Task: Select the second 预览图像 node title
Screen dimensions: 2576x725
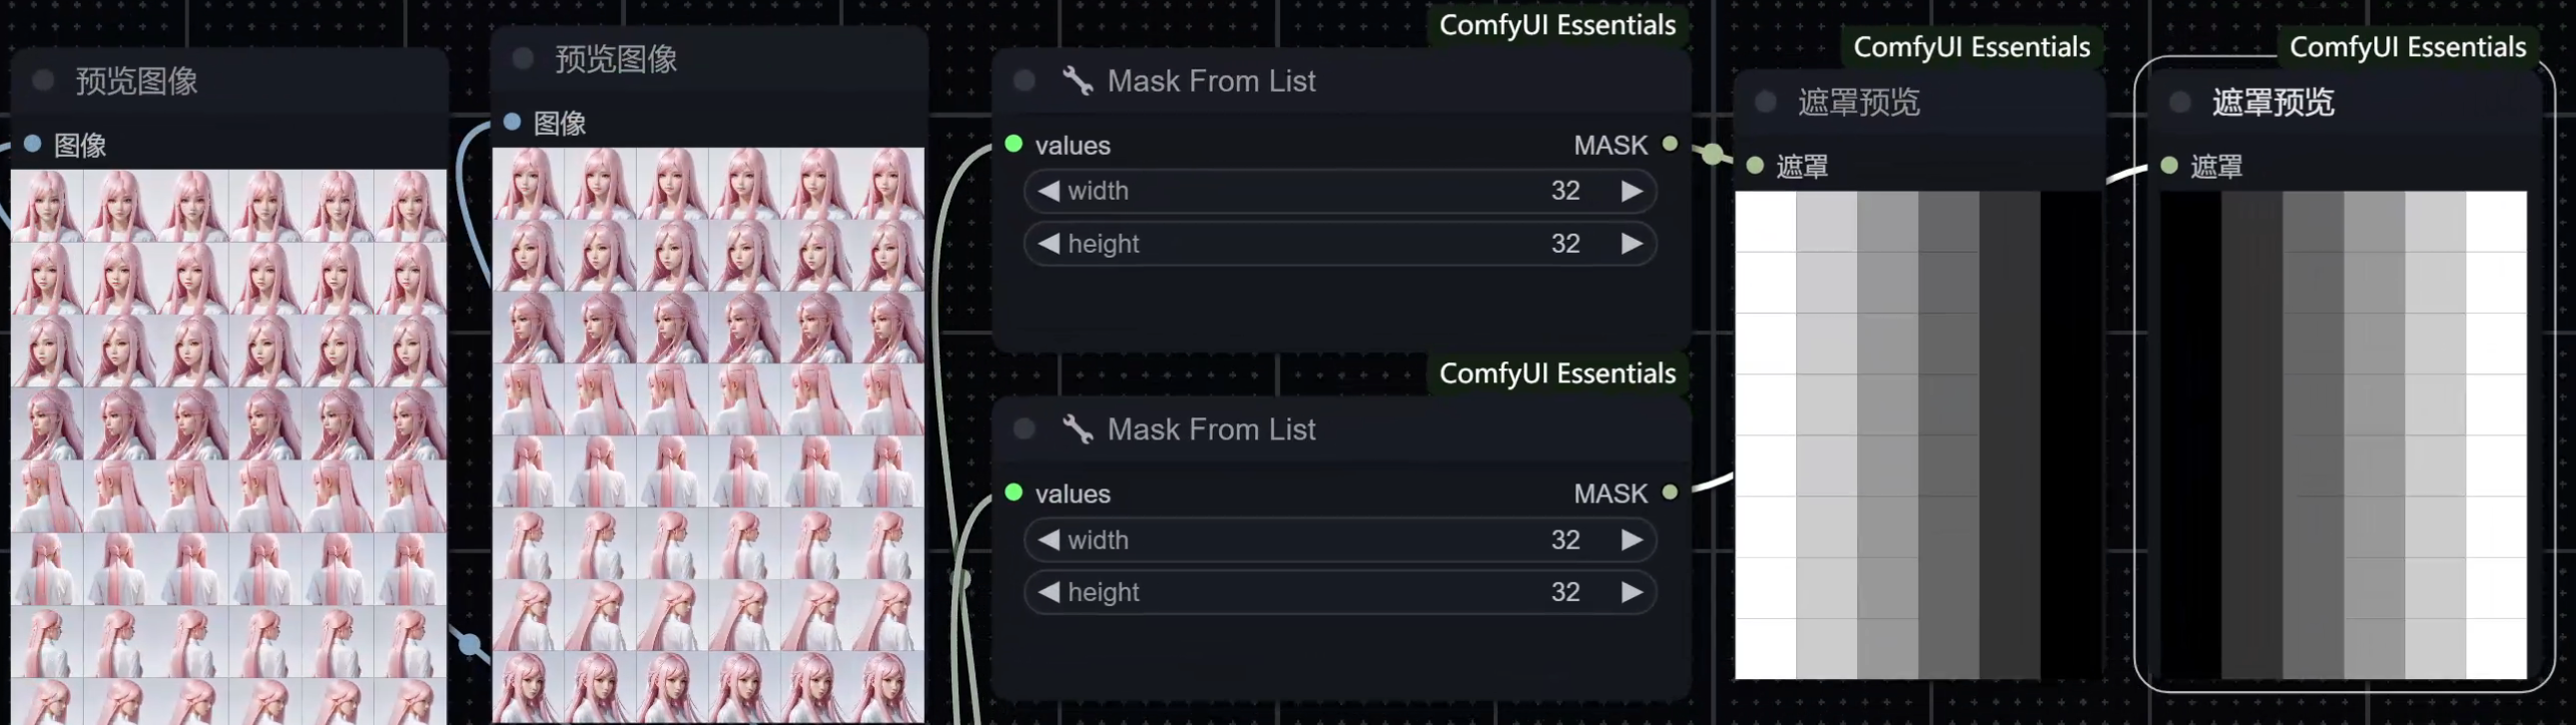Action: 616,59
